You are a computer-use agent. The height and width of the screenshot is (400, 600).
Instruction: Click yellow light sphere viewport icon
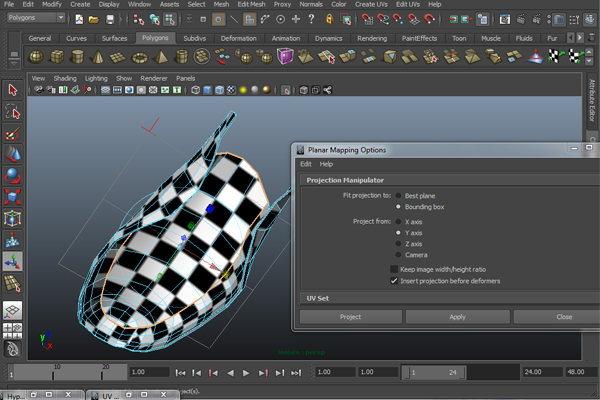tap(243, 90)
